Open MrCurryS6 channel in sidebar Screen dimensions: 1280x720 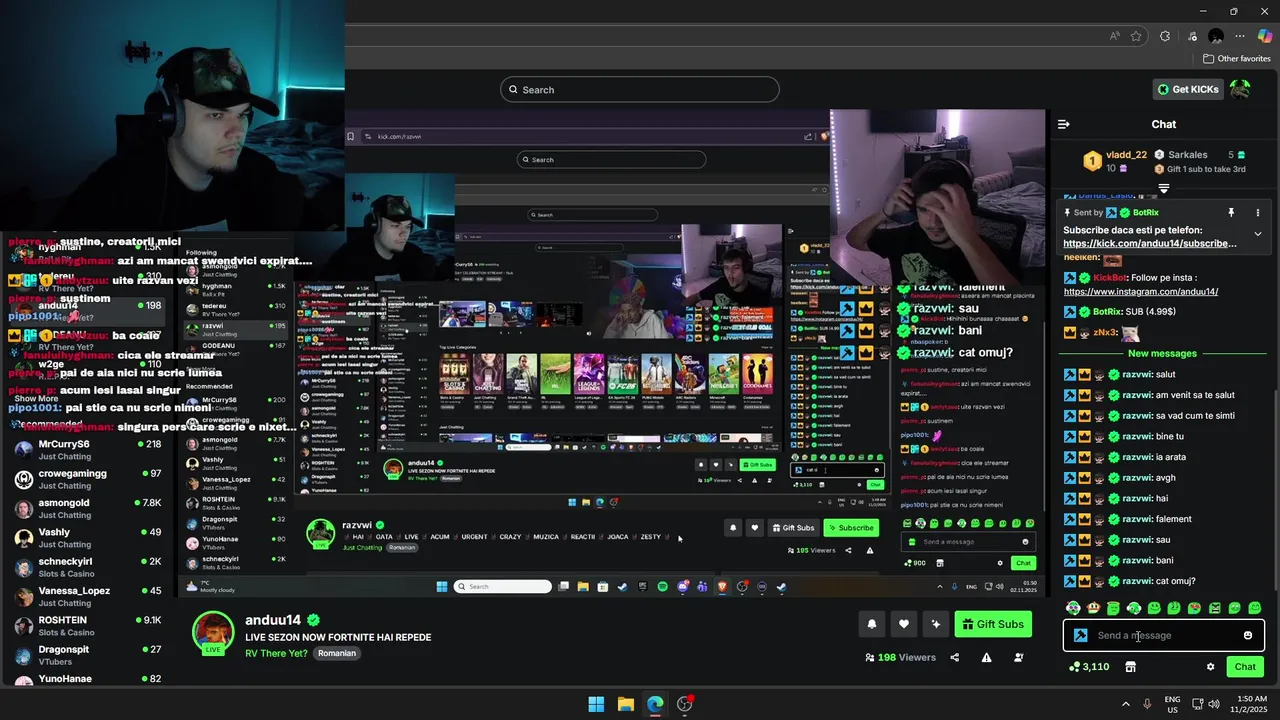tap(88, 449)
